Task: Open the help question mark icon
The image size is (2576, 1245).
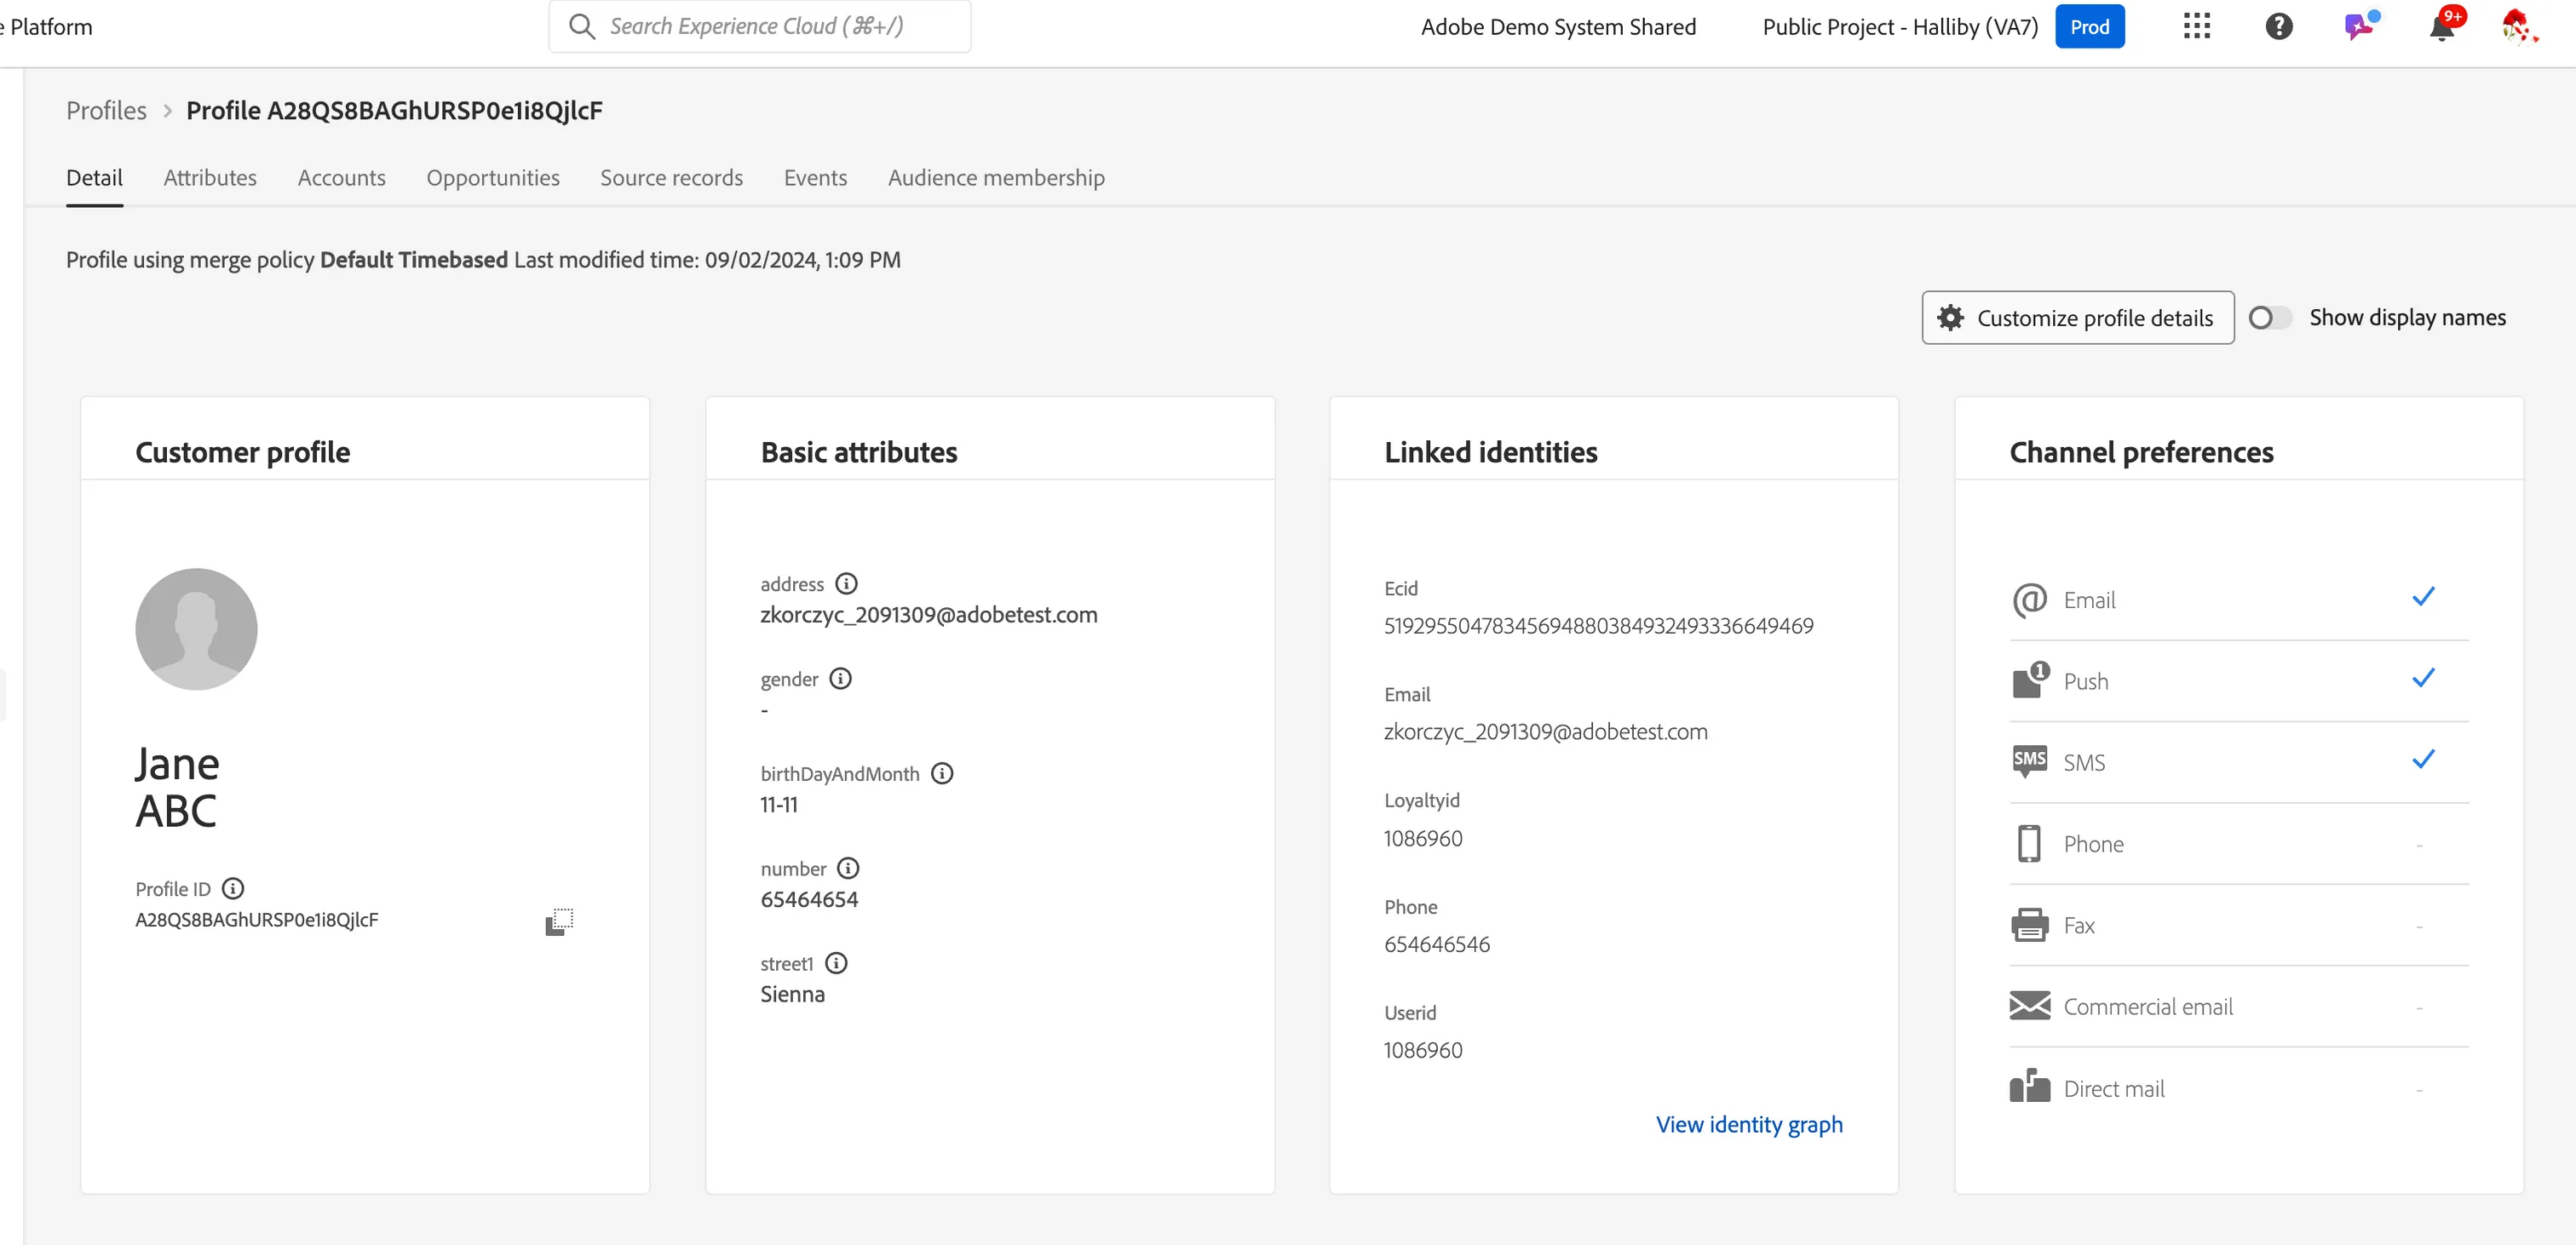Action: pos(2279,26)
